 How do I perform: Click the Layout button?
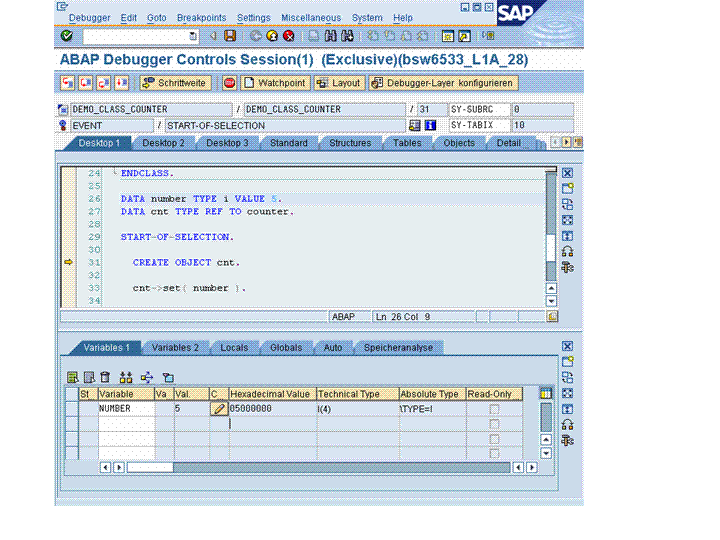[x=339, y=83]
